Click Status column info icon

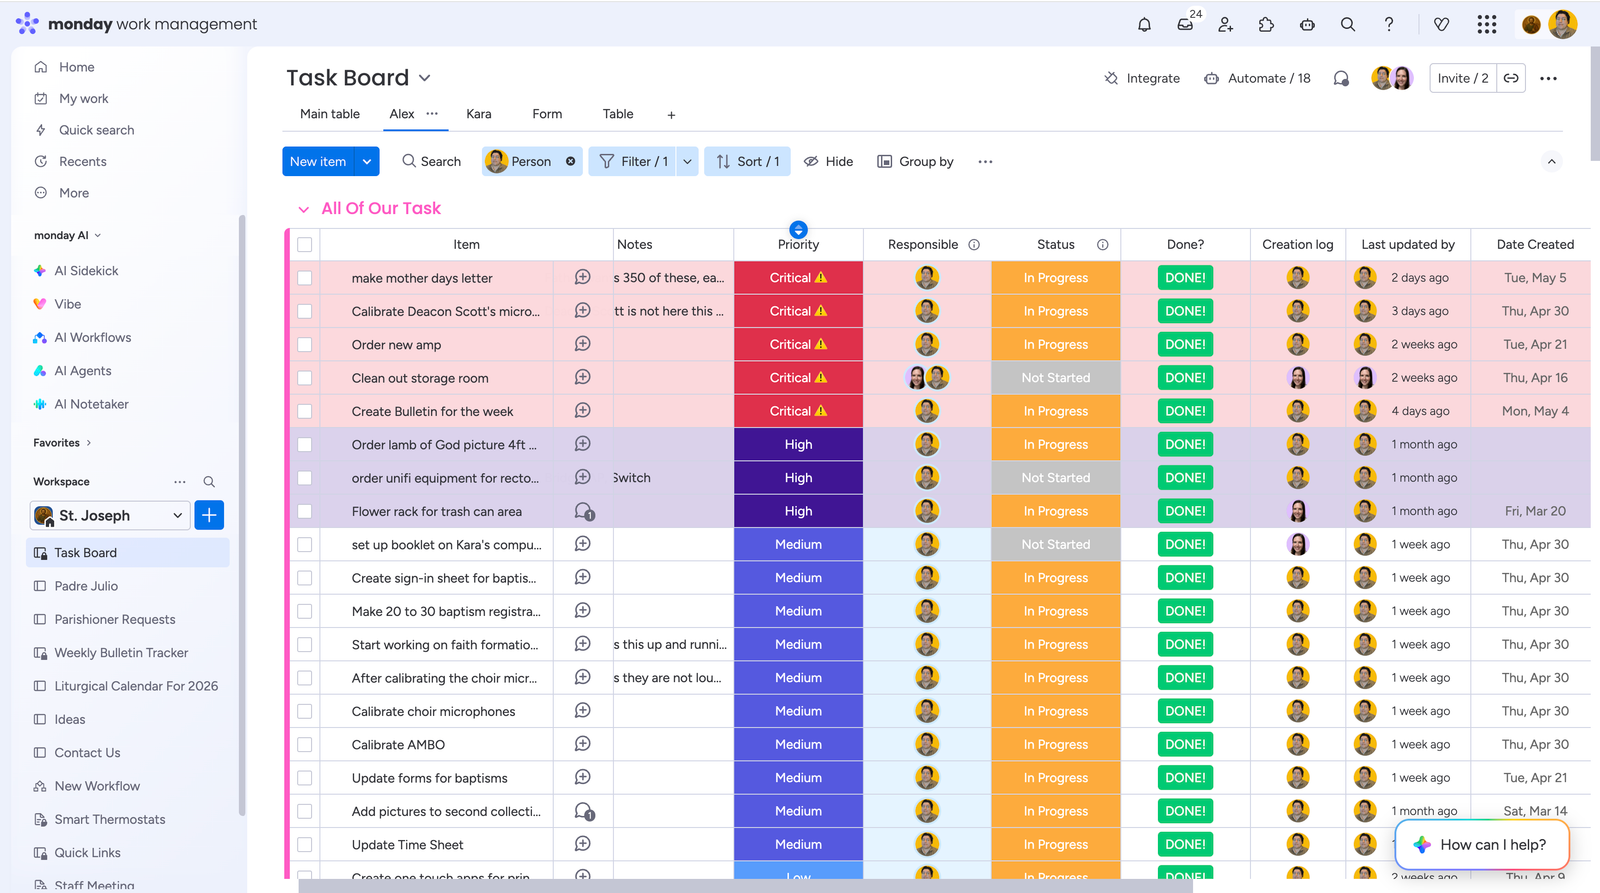1102,244
